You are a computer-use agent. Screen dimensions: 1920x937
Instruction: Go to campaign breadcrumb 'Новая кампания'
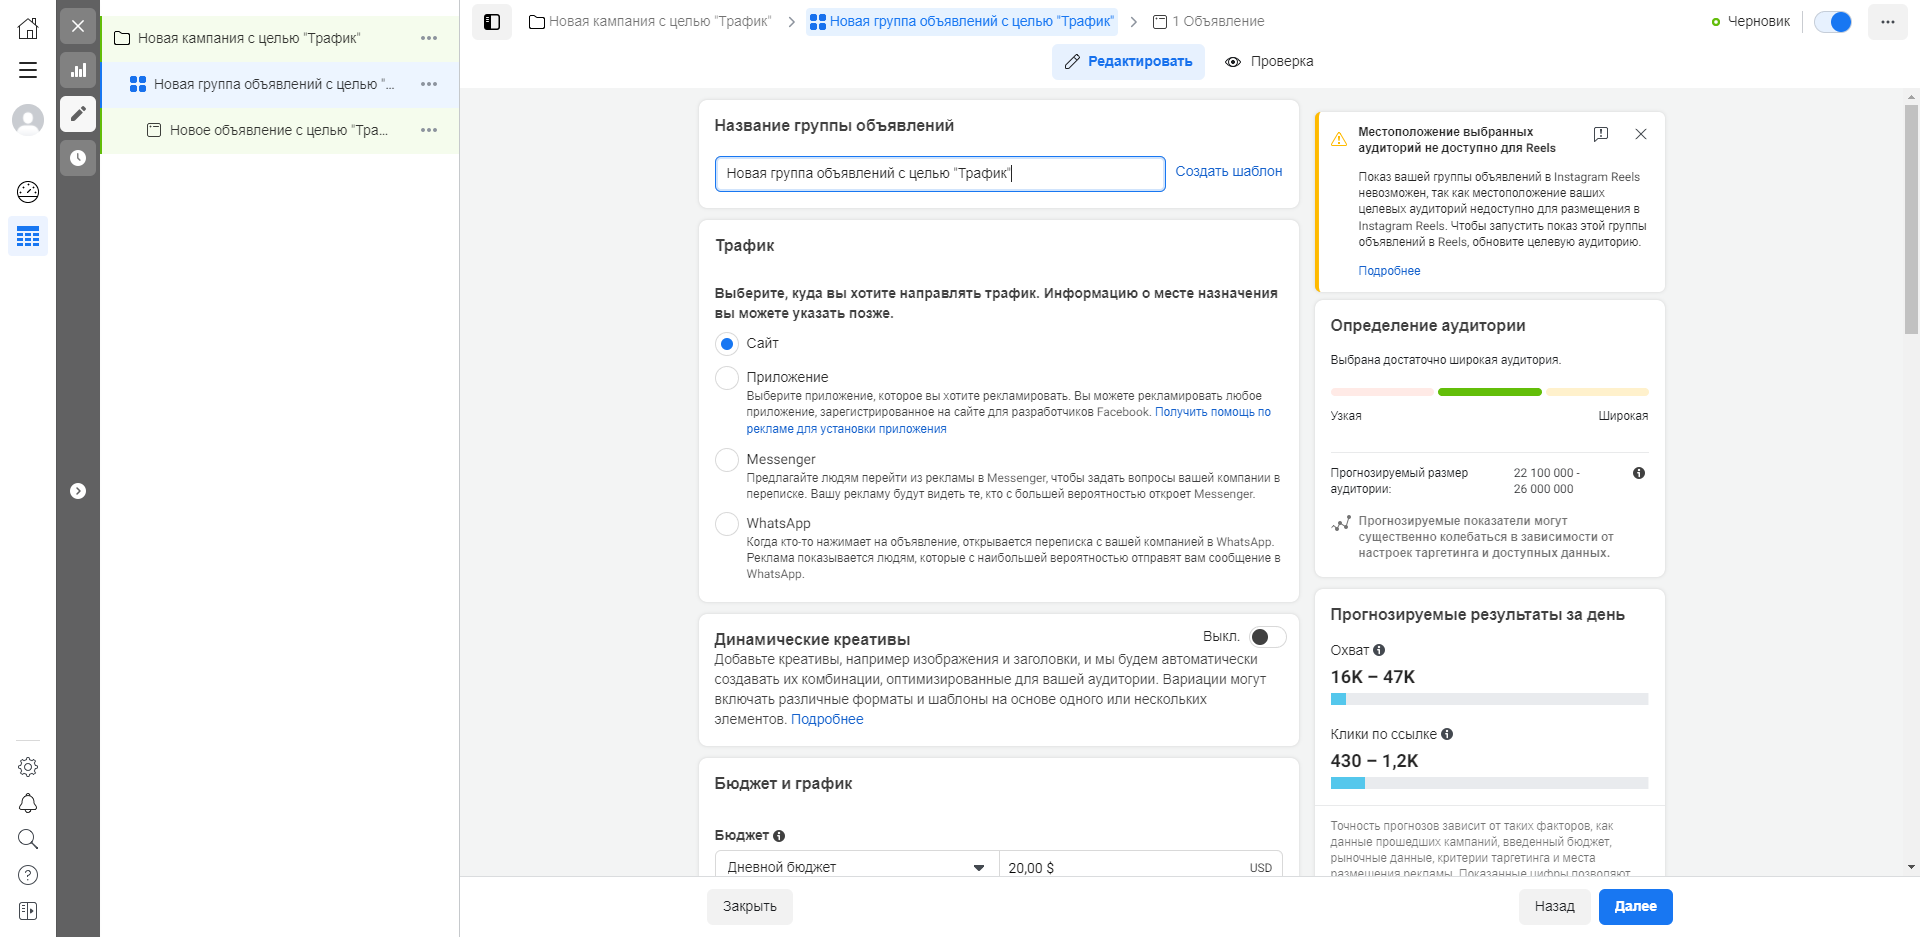[650, 21]
